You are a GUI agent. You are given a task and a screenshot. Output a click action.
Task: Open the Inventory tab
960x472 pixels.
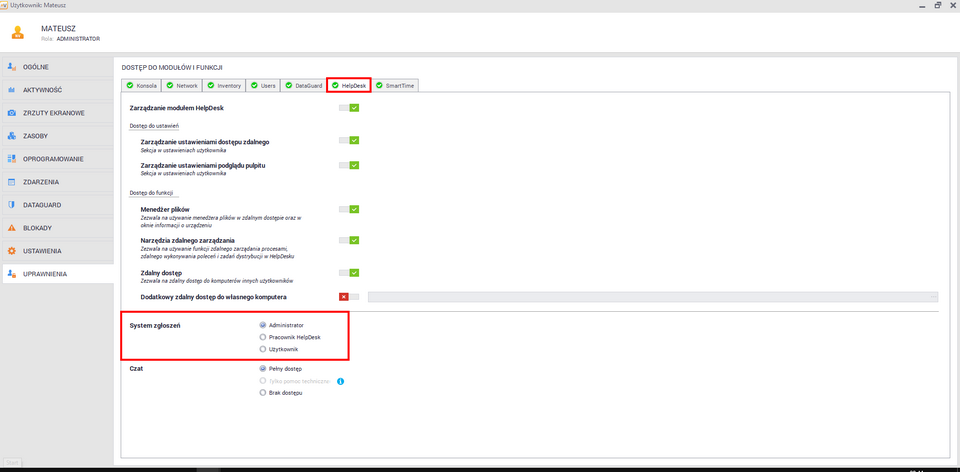[224, 86]
